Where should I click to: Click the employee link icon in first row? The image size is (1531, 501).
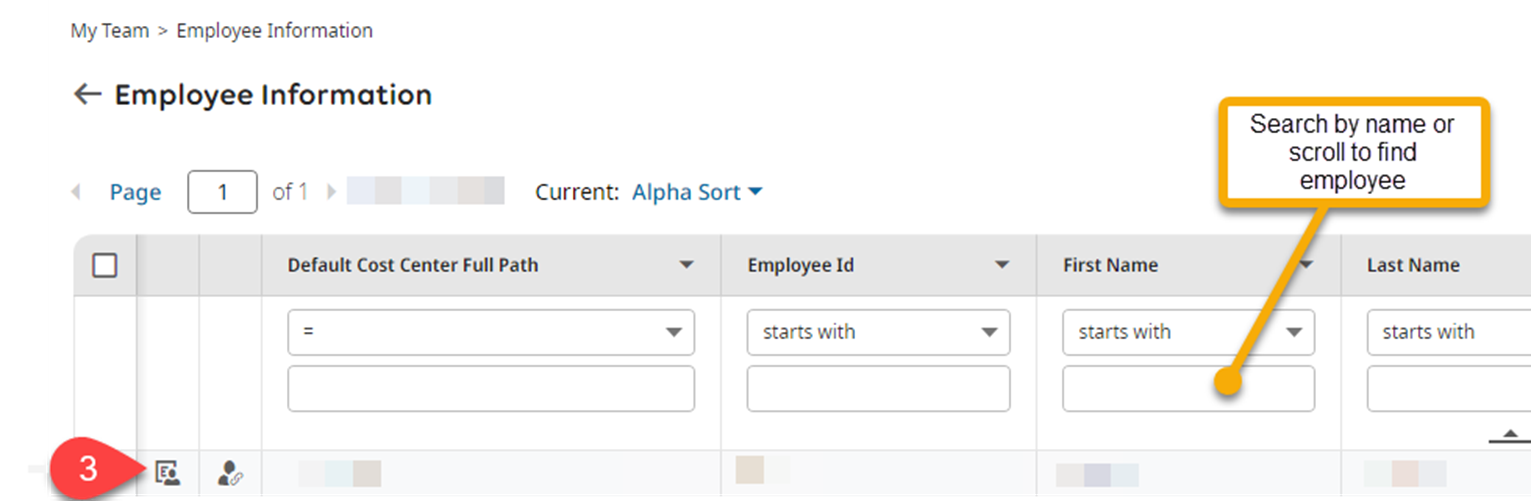(230, 473)
